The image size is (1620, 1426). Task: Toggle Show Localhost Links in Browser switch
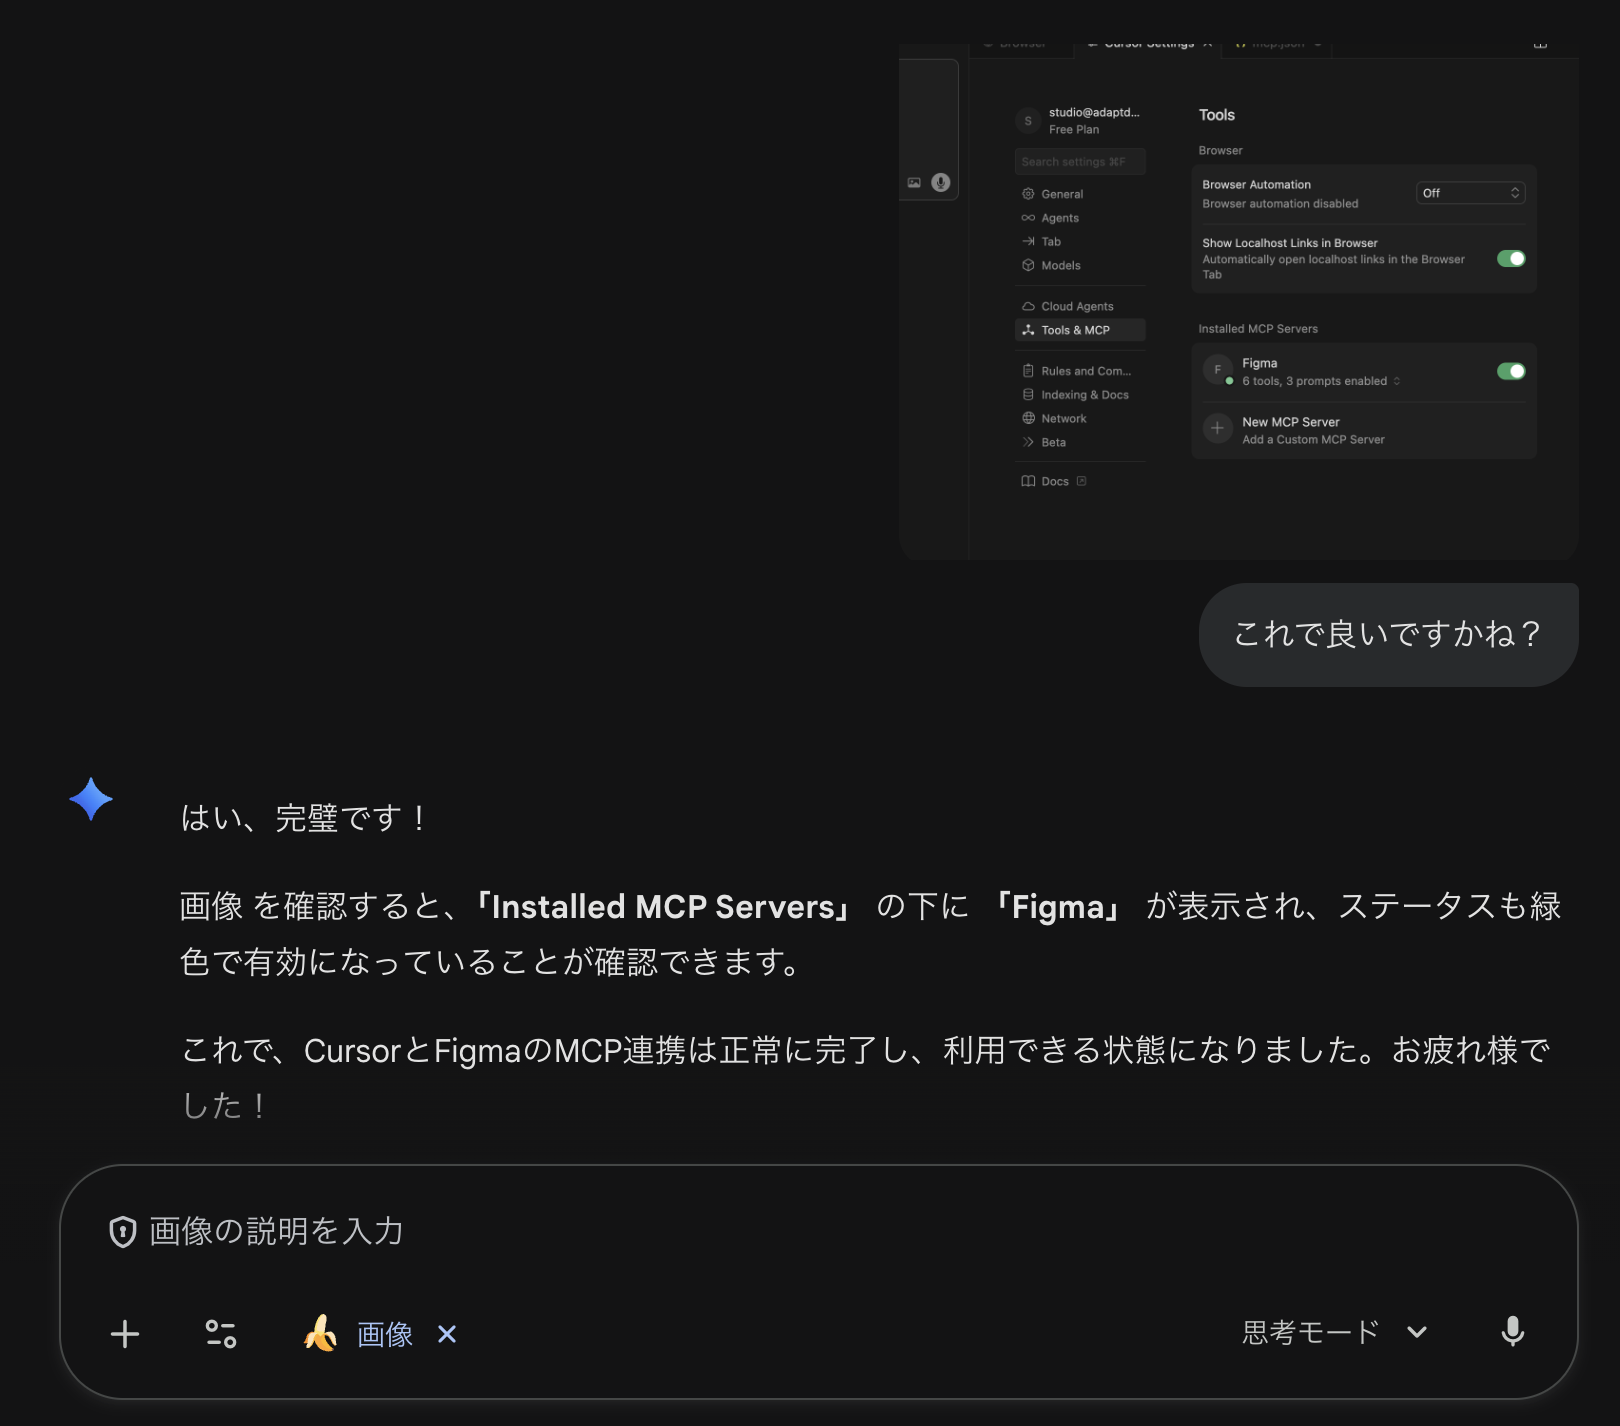coord(1511,258)
